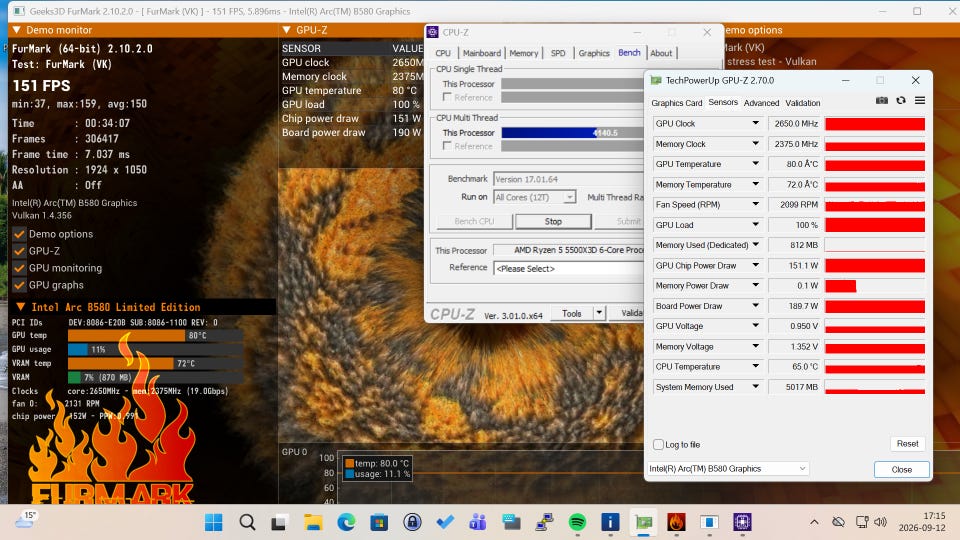Switch to Memory tab in CPU-Z
This screenshot has height=540, width=960.
click(x=523, y=53)
